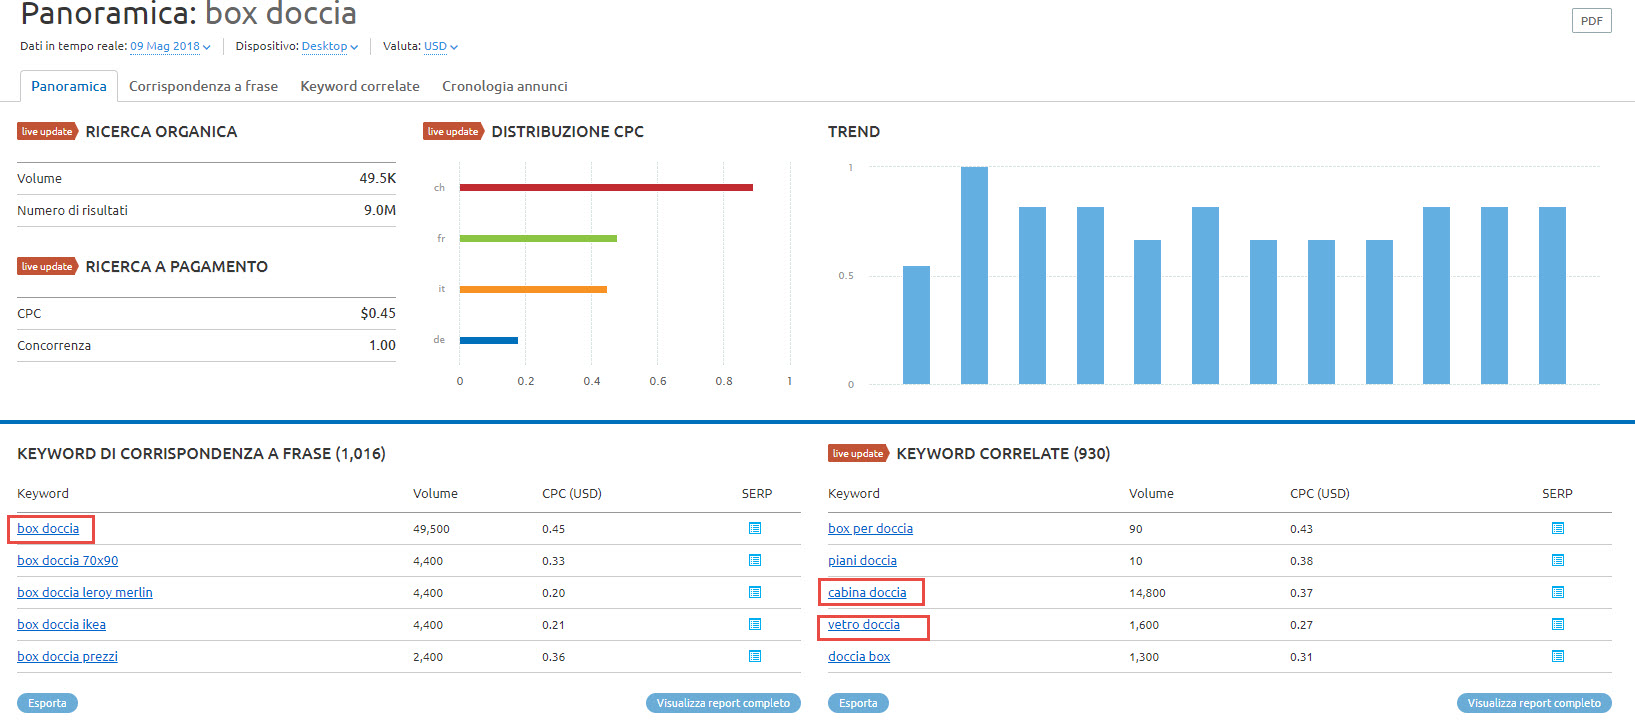
Task: Switch to Keyword correlate tab
Action: [360, 86]
